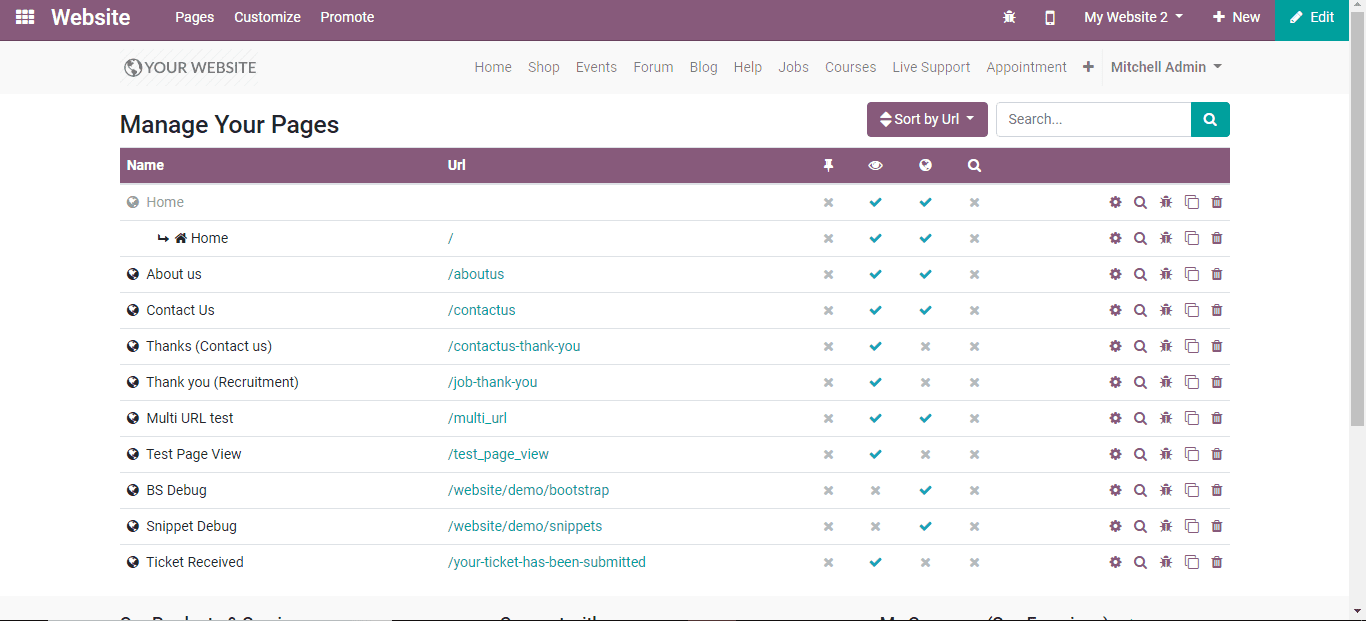The height and width of the screenshot is (621, 1366).
Task: Clone the About us page
Action: coord(1191,274)
